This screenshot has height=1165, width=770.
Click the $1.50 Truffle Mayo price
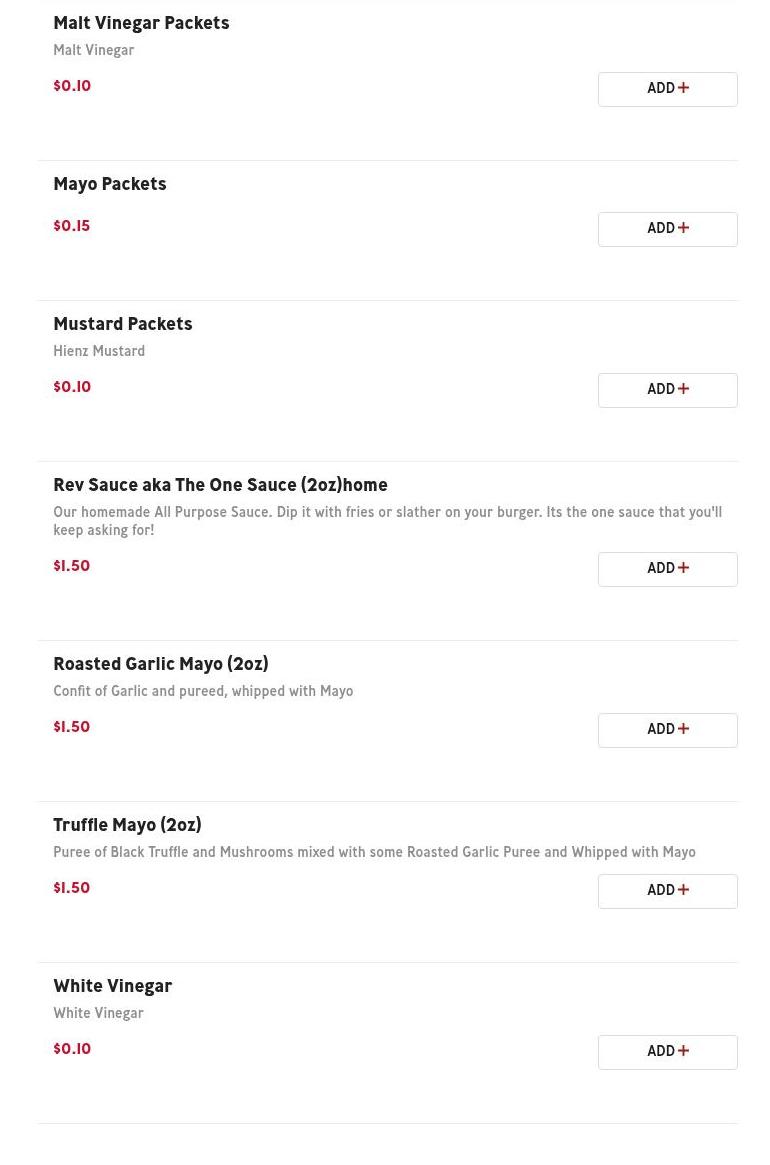[72, 889]
